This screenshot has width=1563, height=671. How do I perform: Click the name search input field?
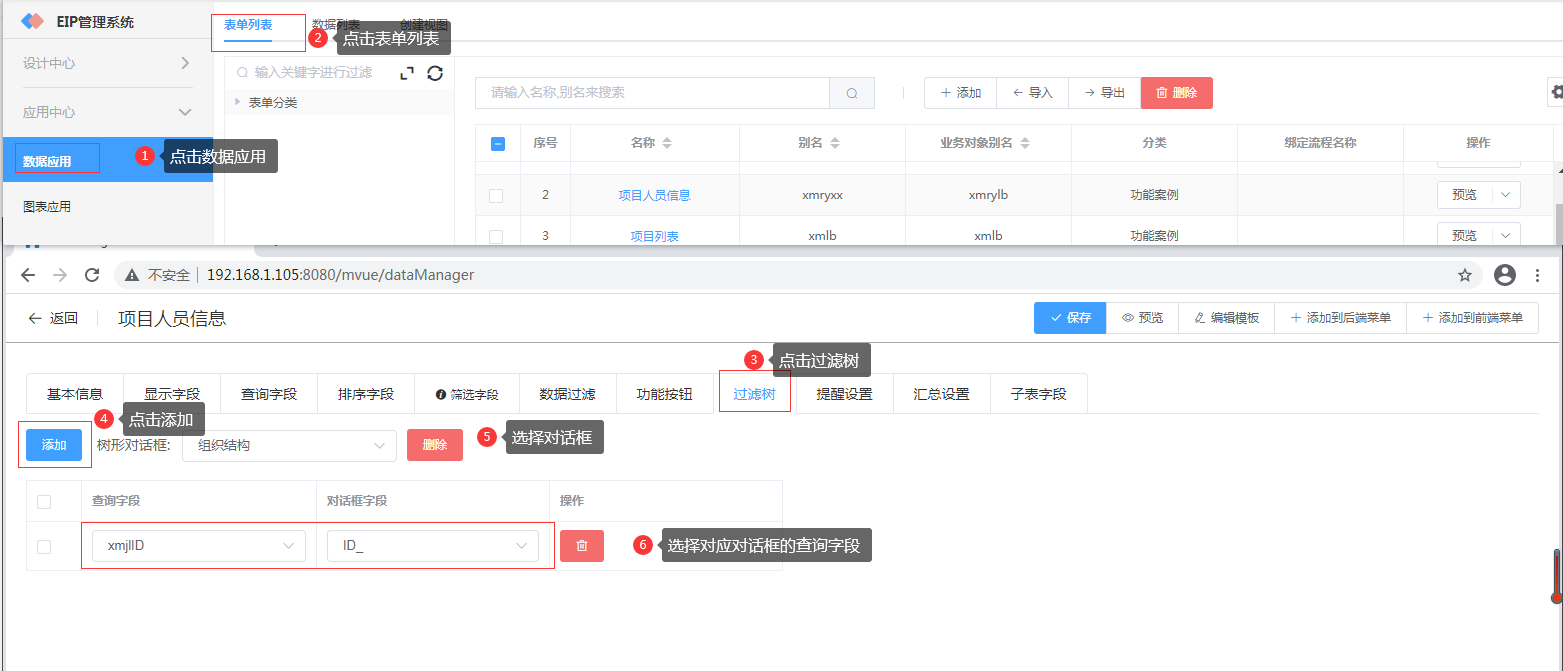tap(652, 93)
